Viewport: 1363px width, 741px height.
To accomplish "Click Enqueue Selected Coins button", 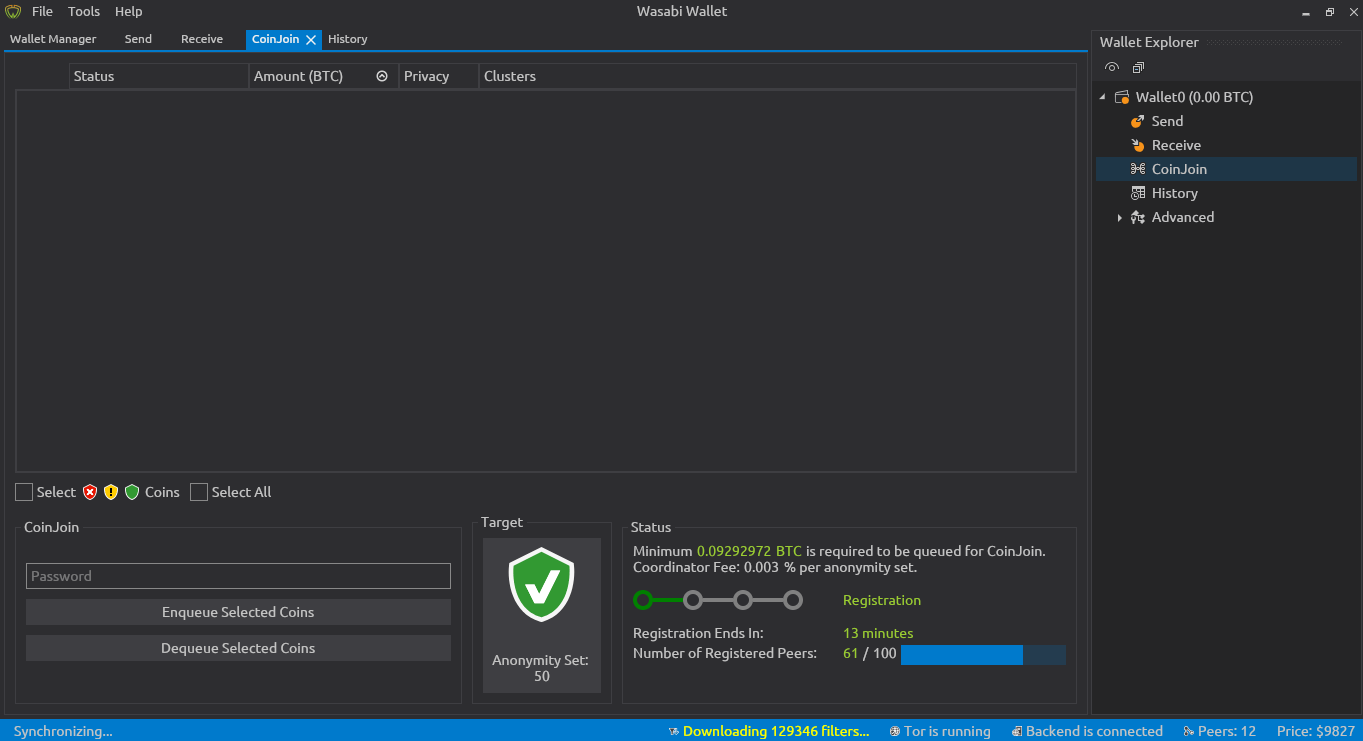I will coord(238,612).
